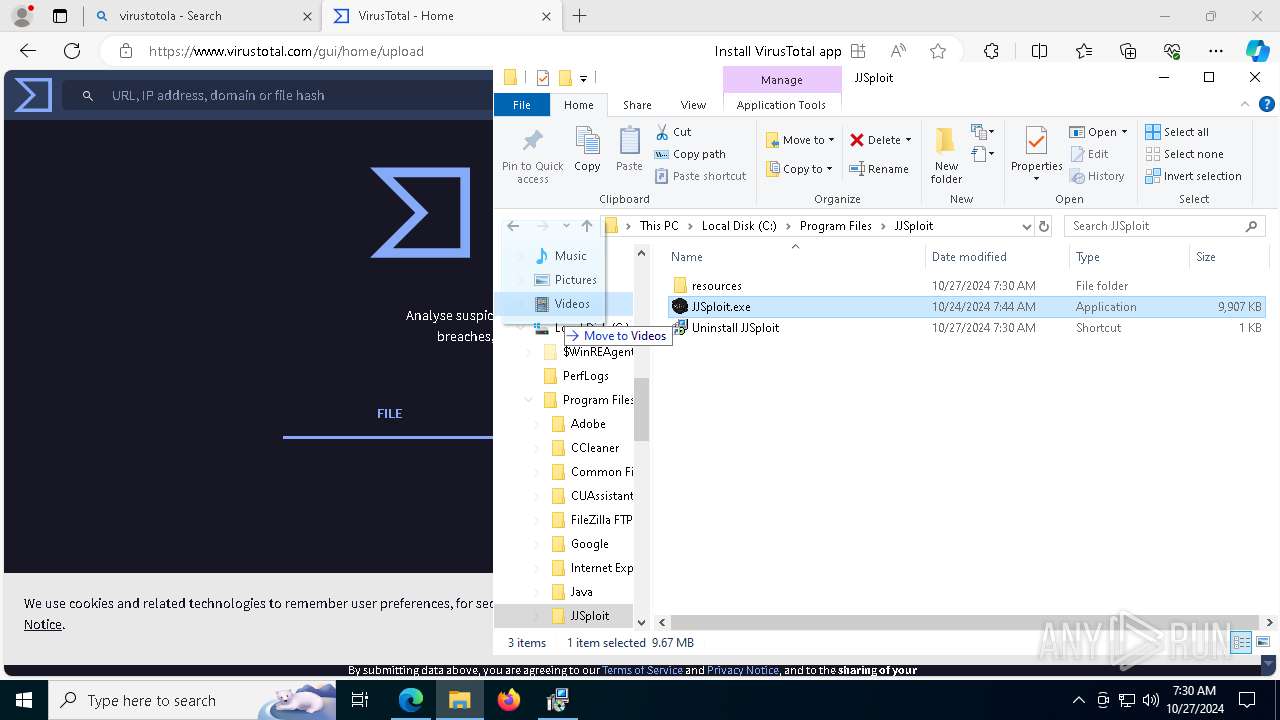
Task: Select Uninstall JJSploit shortcut
Action: click(x=735, y=328)
